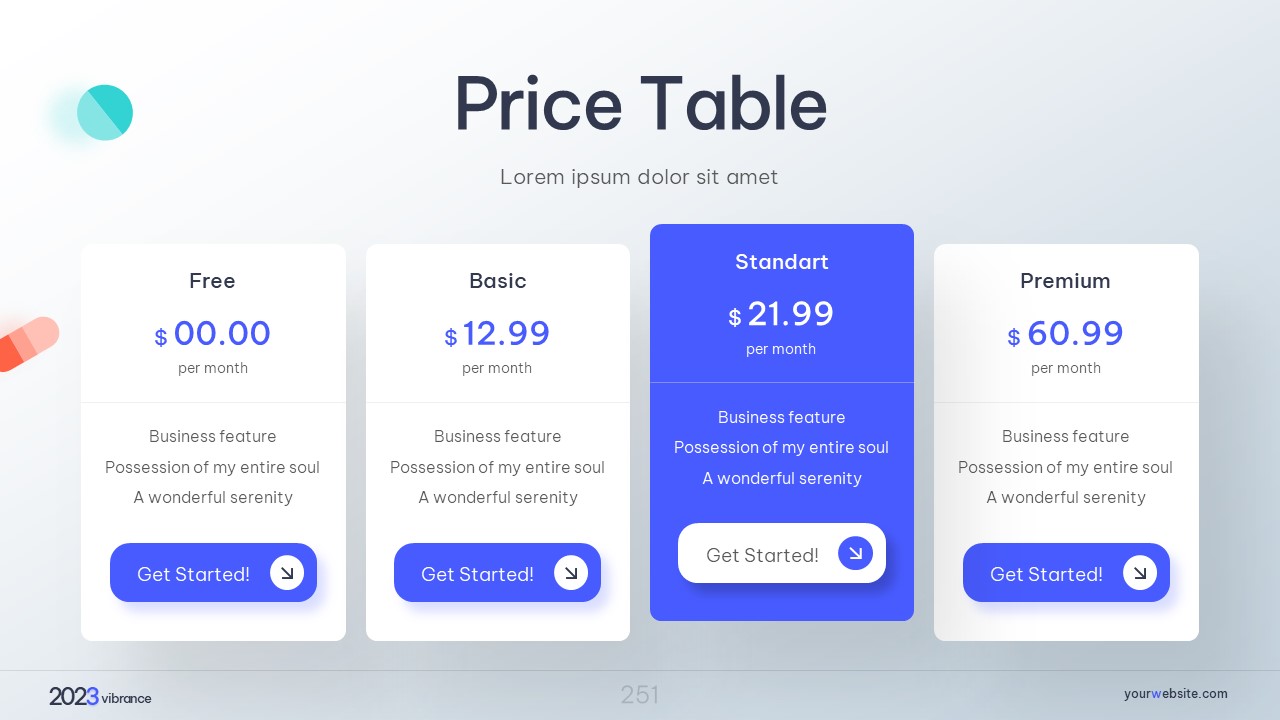The width and height of the screenshot is (1280, 720).
Task: Click the orange pill shape decoration
Action: (x=28, y=342)
